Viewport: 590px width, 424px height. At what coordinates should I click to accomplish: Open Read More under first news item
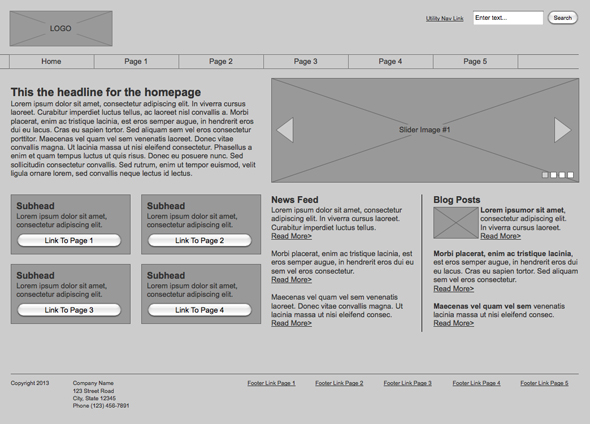(x=292, y=236)
